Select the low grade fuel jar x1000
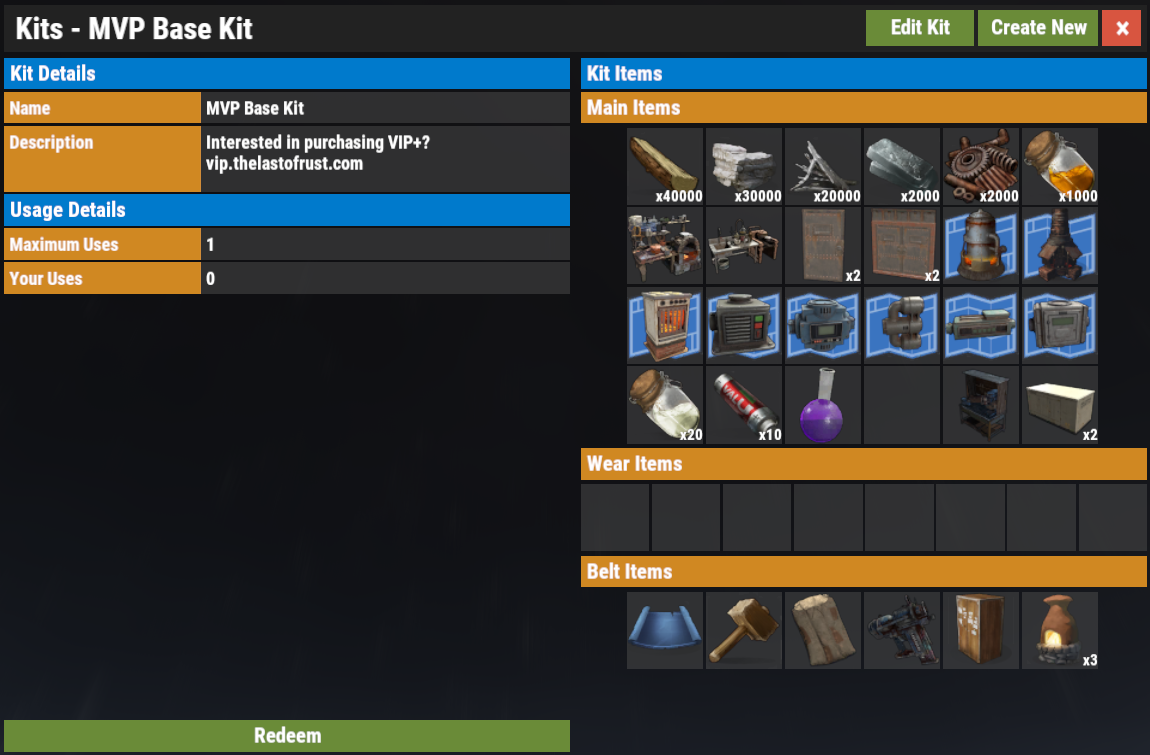This screenshot has width=1150, height=755. tap(1060, 167)
